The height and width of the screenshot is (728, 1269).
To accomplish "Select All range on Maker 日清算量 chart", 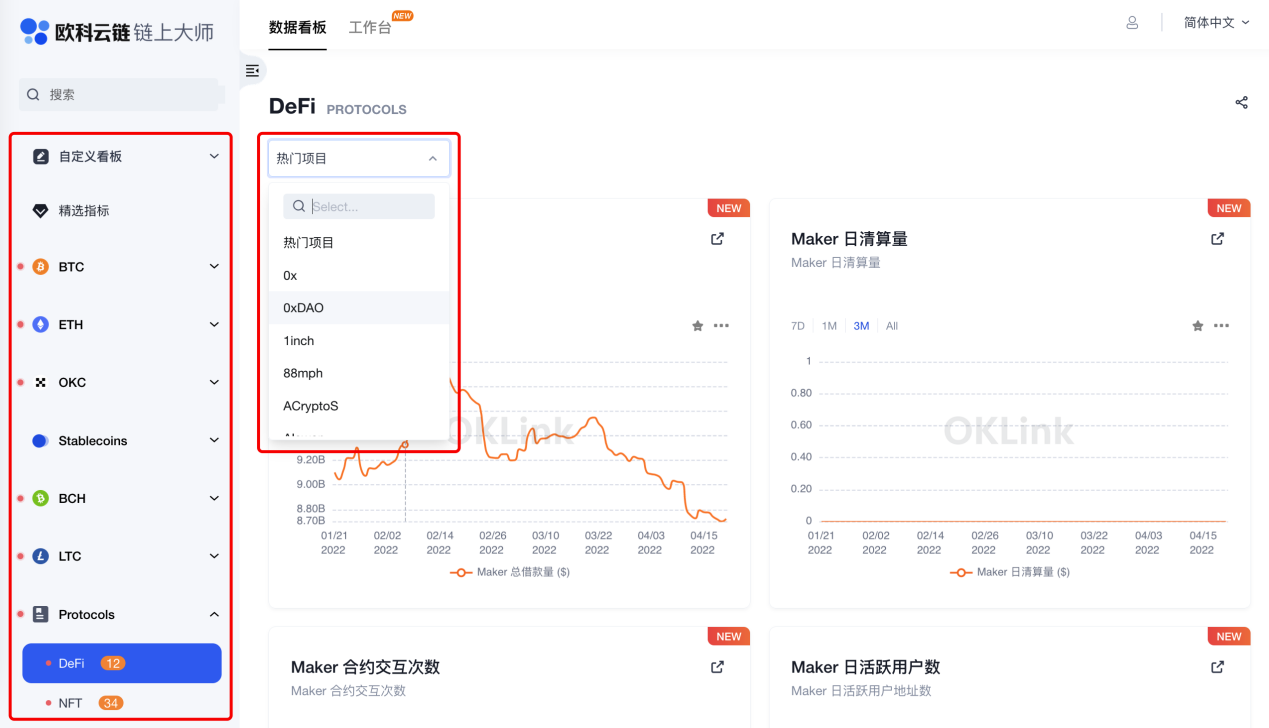I will [x=892, y=326].
